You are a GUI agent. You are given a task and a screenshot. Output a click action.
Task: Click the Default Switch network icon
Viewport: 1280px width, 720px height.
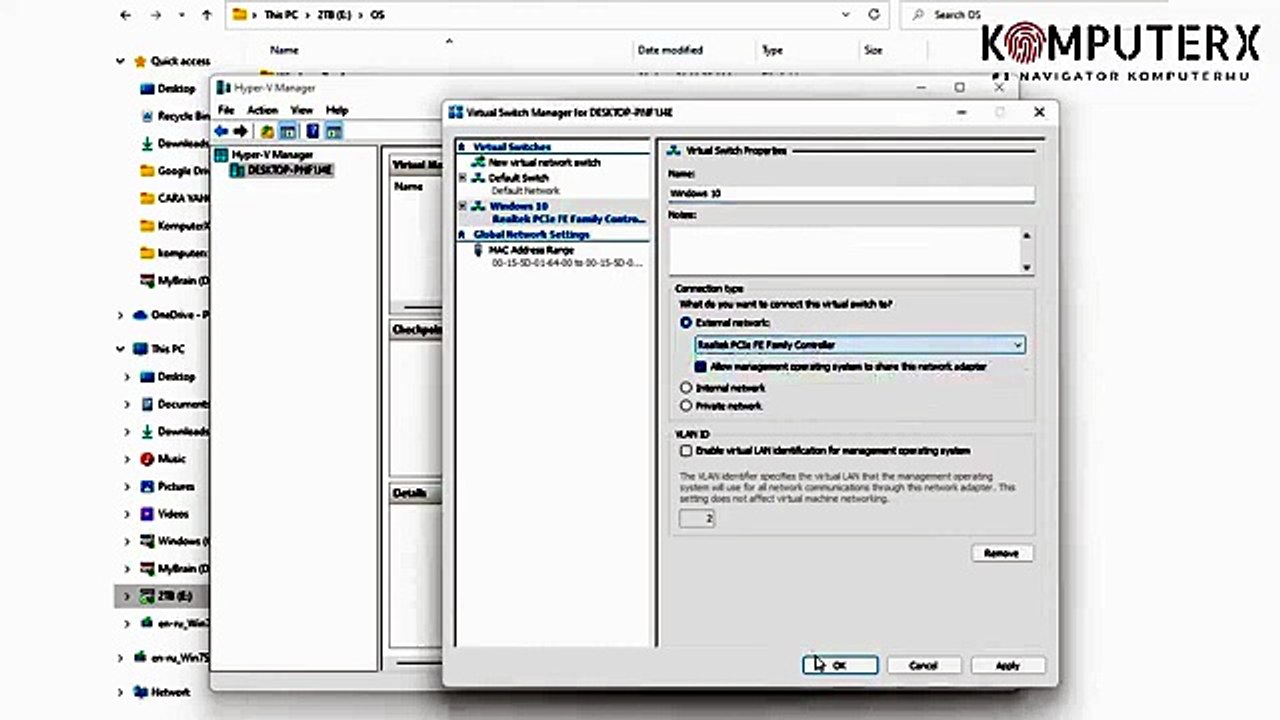point(479,178)
